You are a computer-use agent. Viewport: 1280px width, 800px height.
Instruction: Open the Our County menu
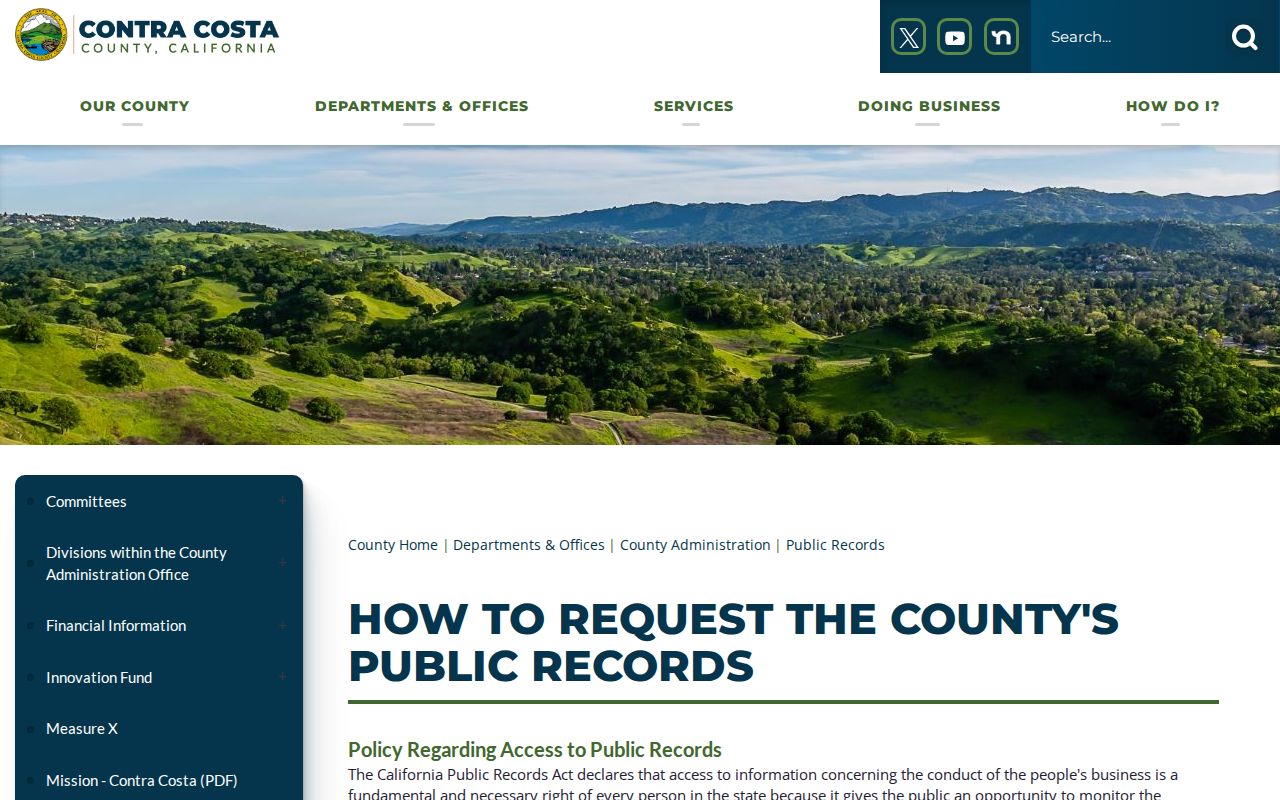[134, 106]
